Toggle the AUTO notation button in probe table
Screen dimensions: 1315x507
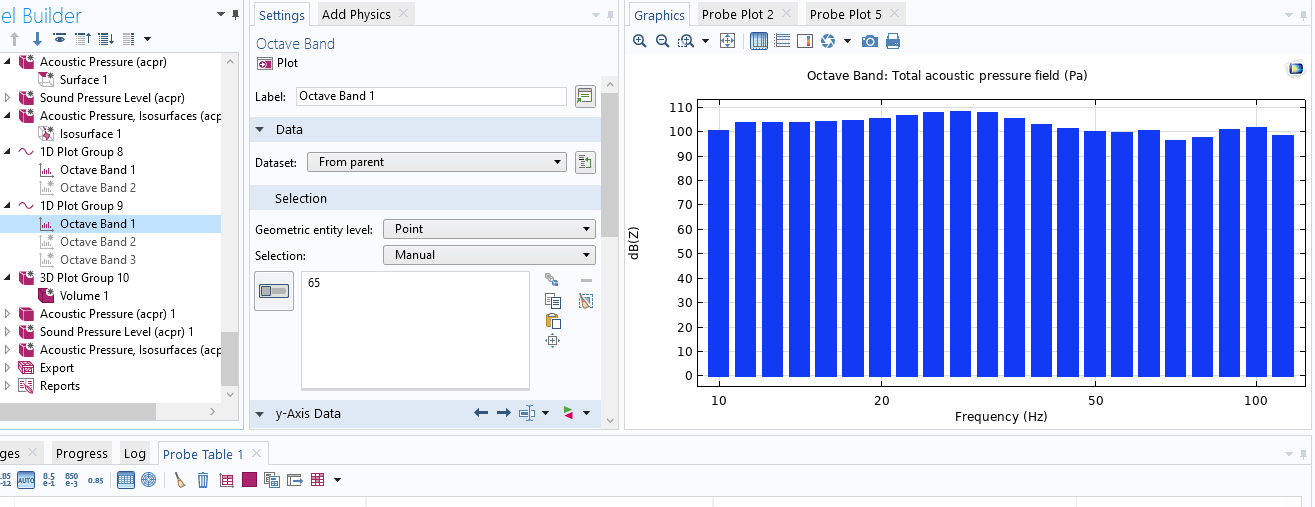[26, 480]
